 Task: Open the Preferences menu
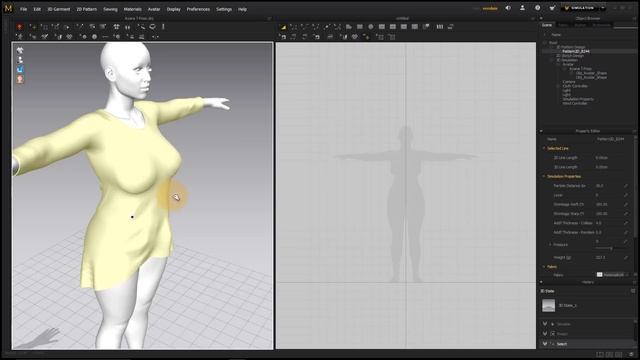pos(198,9)
